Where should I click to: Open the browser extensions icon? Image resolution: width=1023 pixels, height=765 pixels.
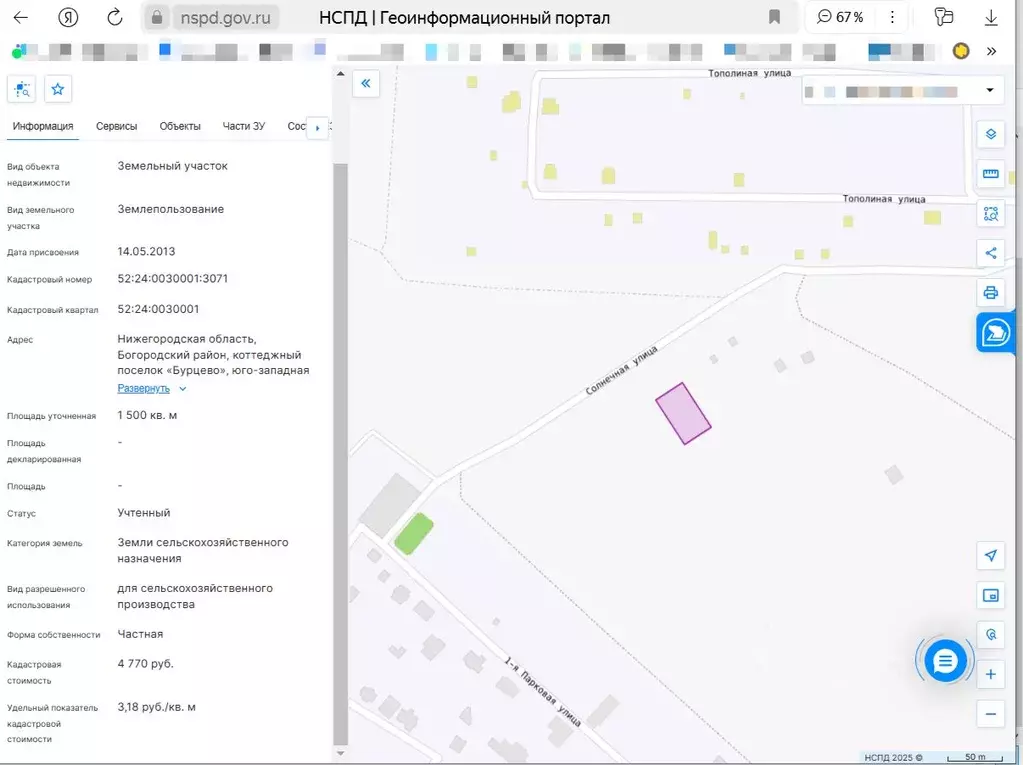pos(943,17)
